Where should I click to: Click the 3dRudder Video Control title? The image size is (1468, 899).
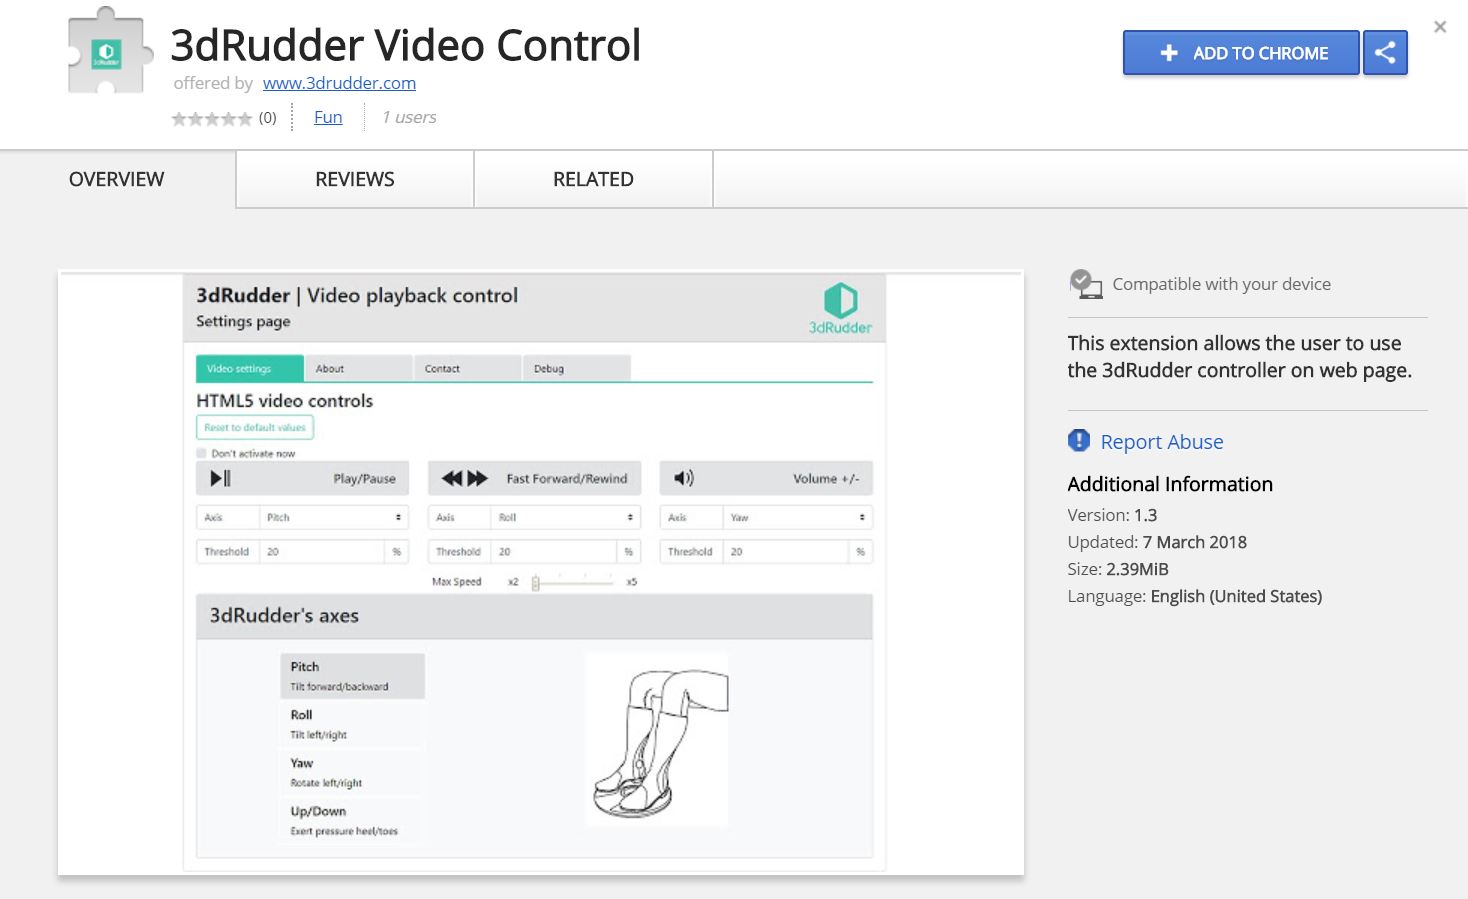406,45
